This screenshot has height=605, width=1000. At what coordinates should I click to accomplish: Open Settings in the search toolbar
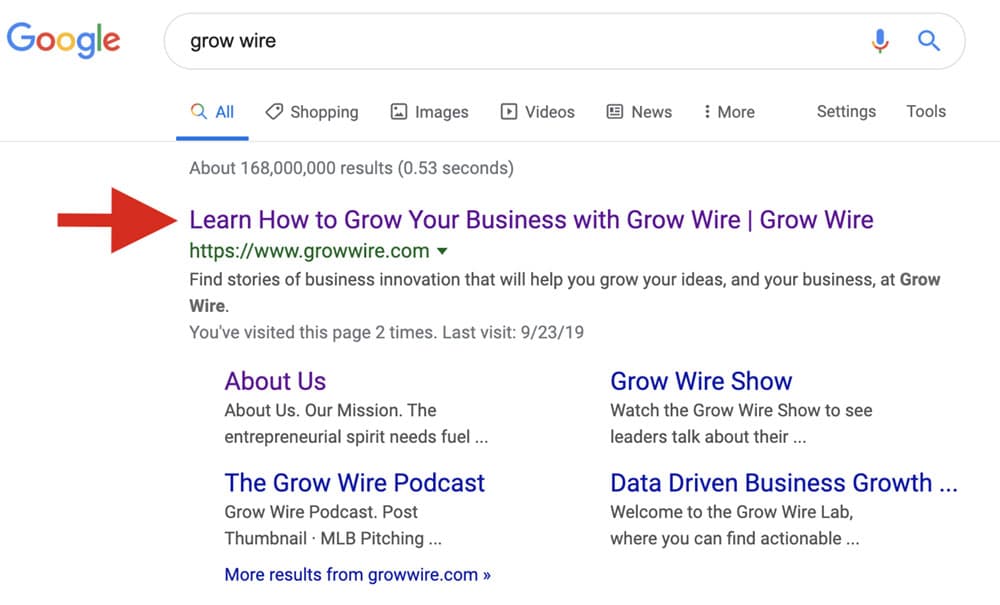[x=846, y=112]
